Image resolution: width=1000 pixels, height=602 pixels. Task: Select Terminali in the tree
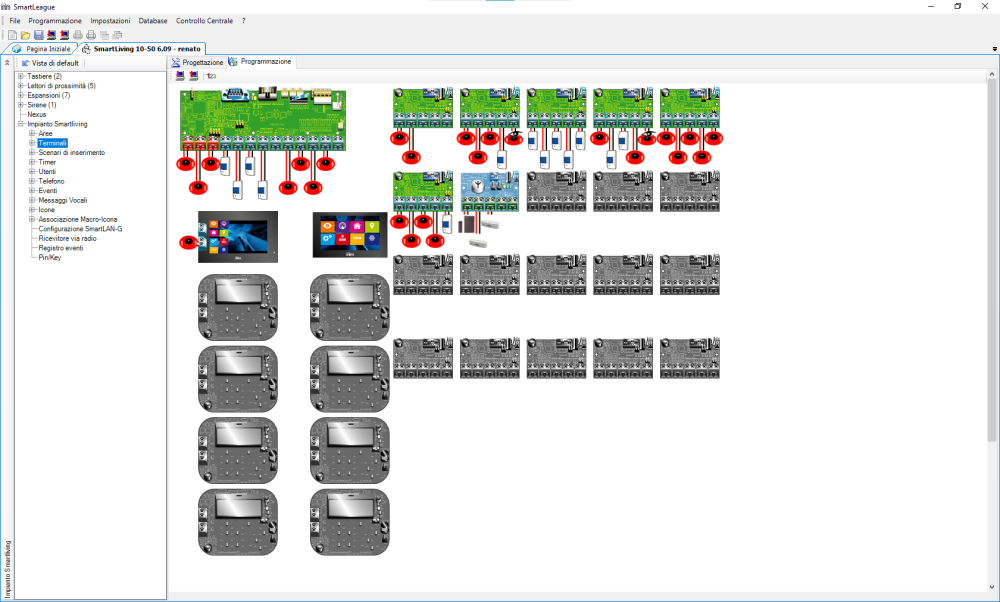click(x=52, y=143)
